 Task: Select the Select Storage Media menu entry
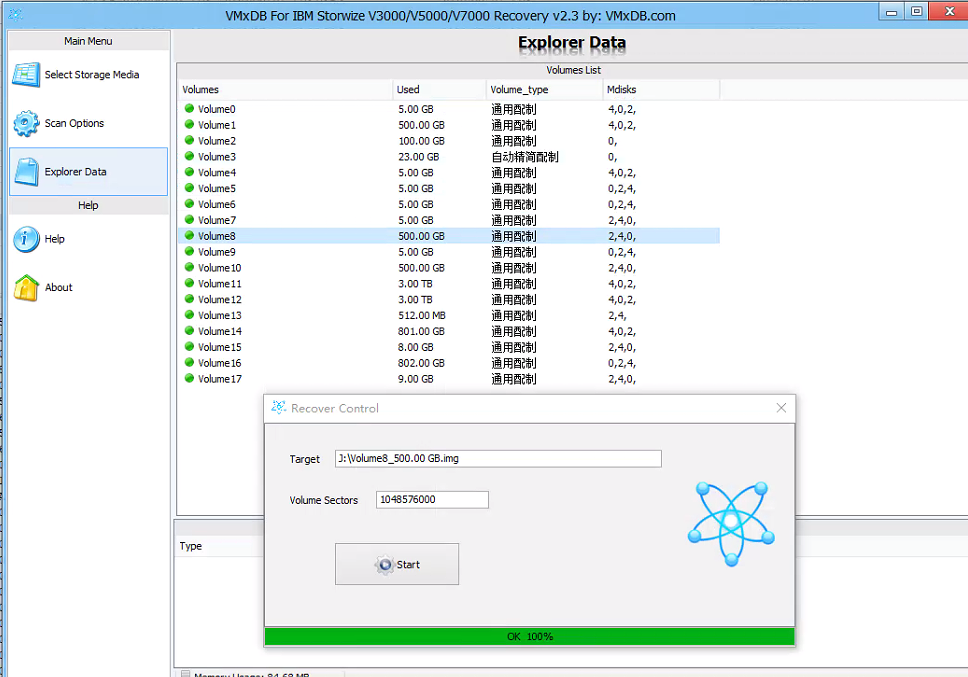pyautogui.click(x=88, y=75)
